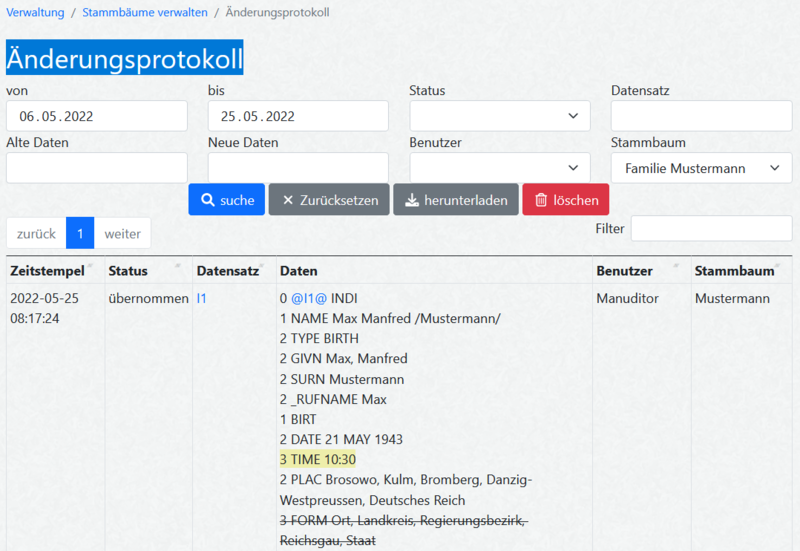
Task: Open the Verwaltung breadcrumb link
Action: (35, 13)
